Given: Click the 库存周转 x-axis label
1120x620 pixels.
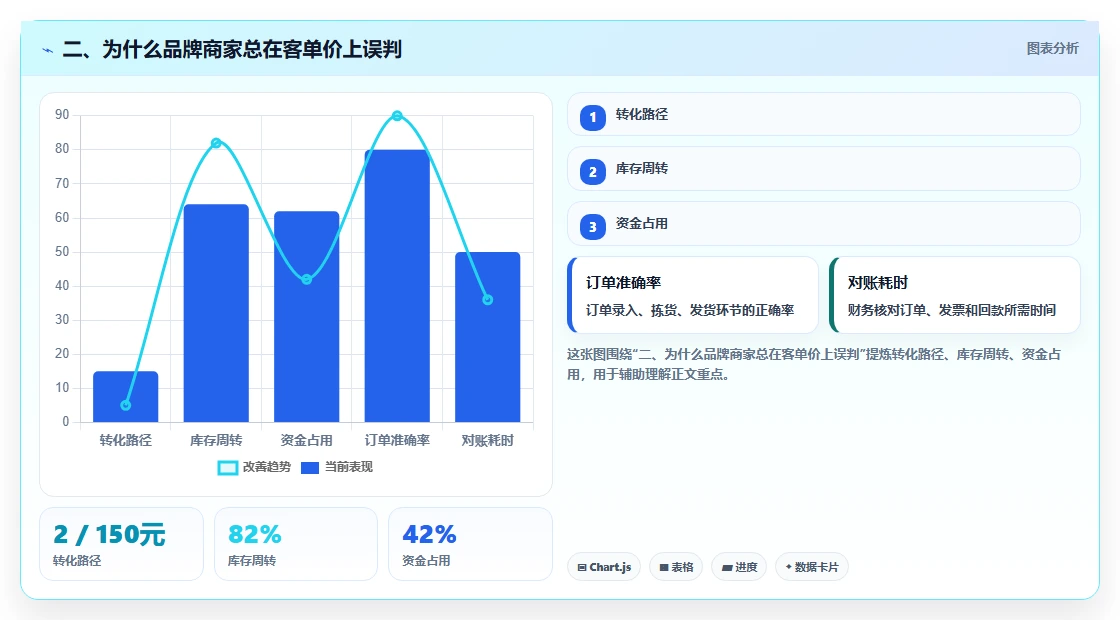Looking at the screenshot, I should [216, 440].
